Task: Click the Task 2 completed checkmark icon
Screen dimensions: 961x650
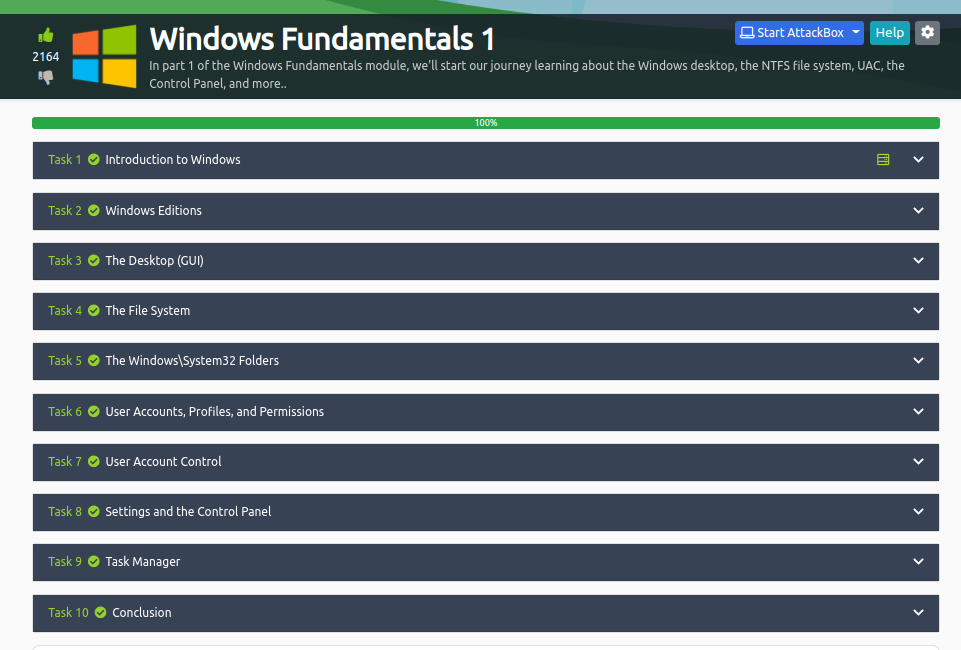Action: click(94, 211)
